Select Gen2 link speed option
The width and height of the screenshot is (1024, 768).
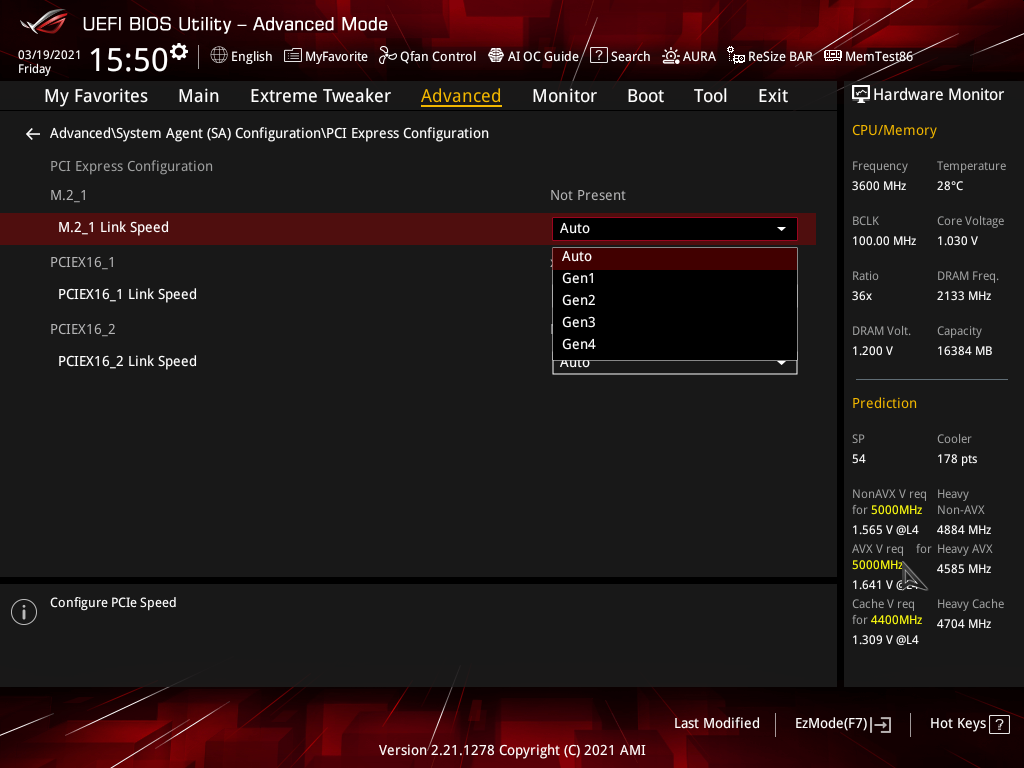[x=675, y=301]
